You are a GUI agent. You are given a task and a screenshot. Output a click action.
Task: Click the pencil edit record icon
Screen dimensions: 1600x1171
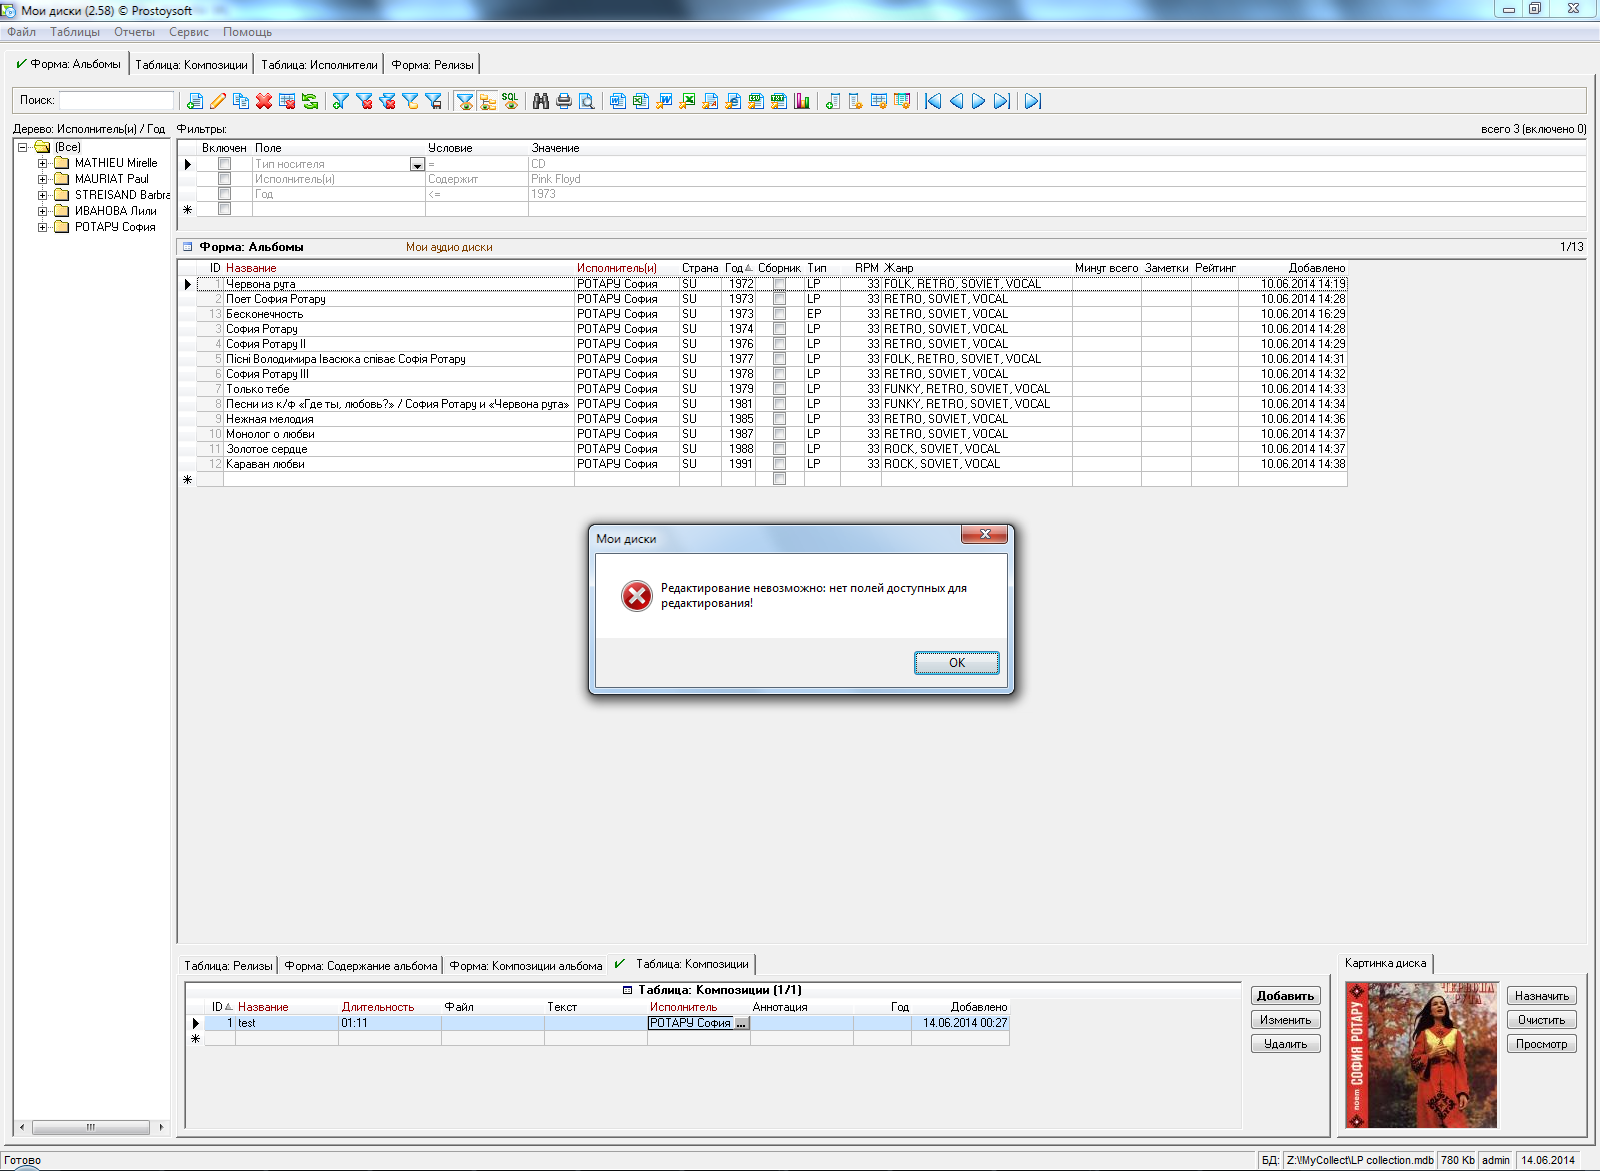pos(218,101)
